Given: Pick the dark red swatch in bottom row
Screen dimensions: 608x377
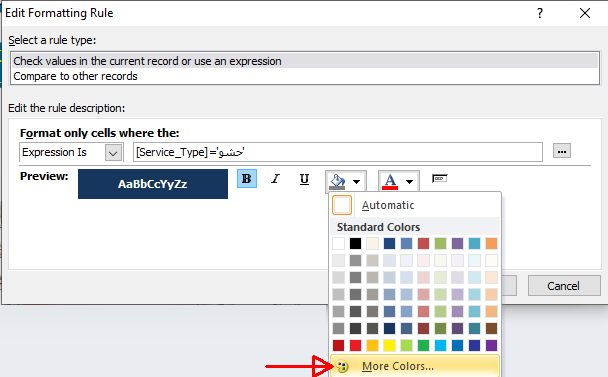Looking at the screenshot, I should pos(339,345).
